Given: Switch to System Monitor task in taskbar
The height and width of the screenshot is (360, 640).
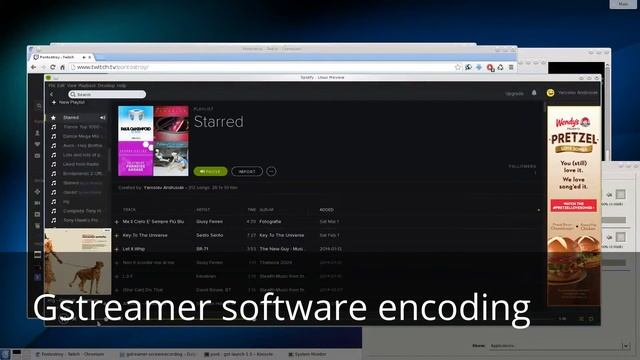Looking at the screenshot, I should pos(307,354).
